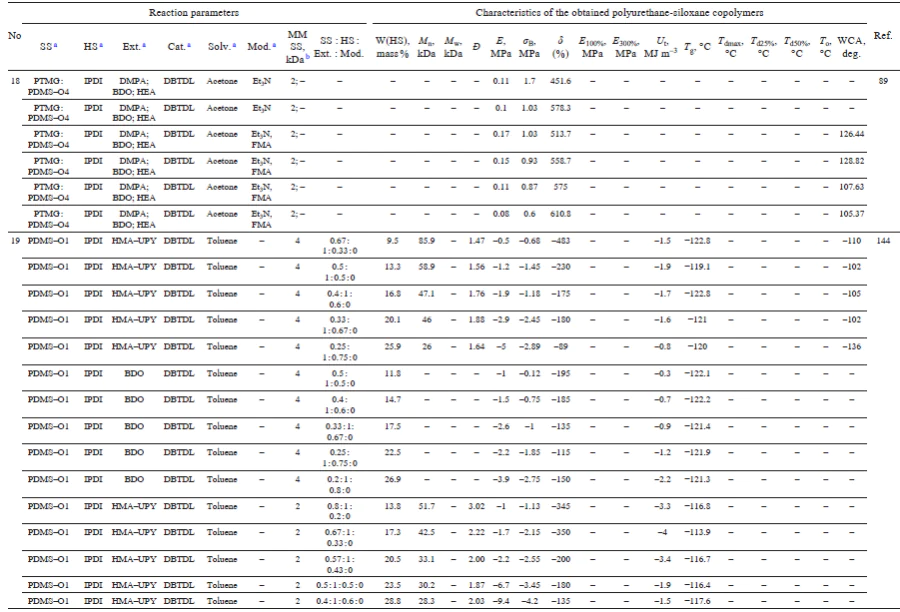
Task: Click the SS column footnote link 'a'
Action: 56,45
